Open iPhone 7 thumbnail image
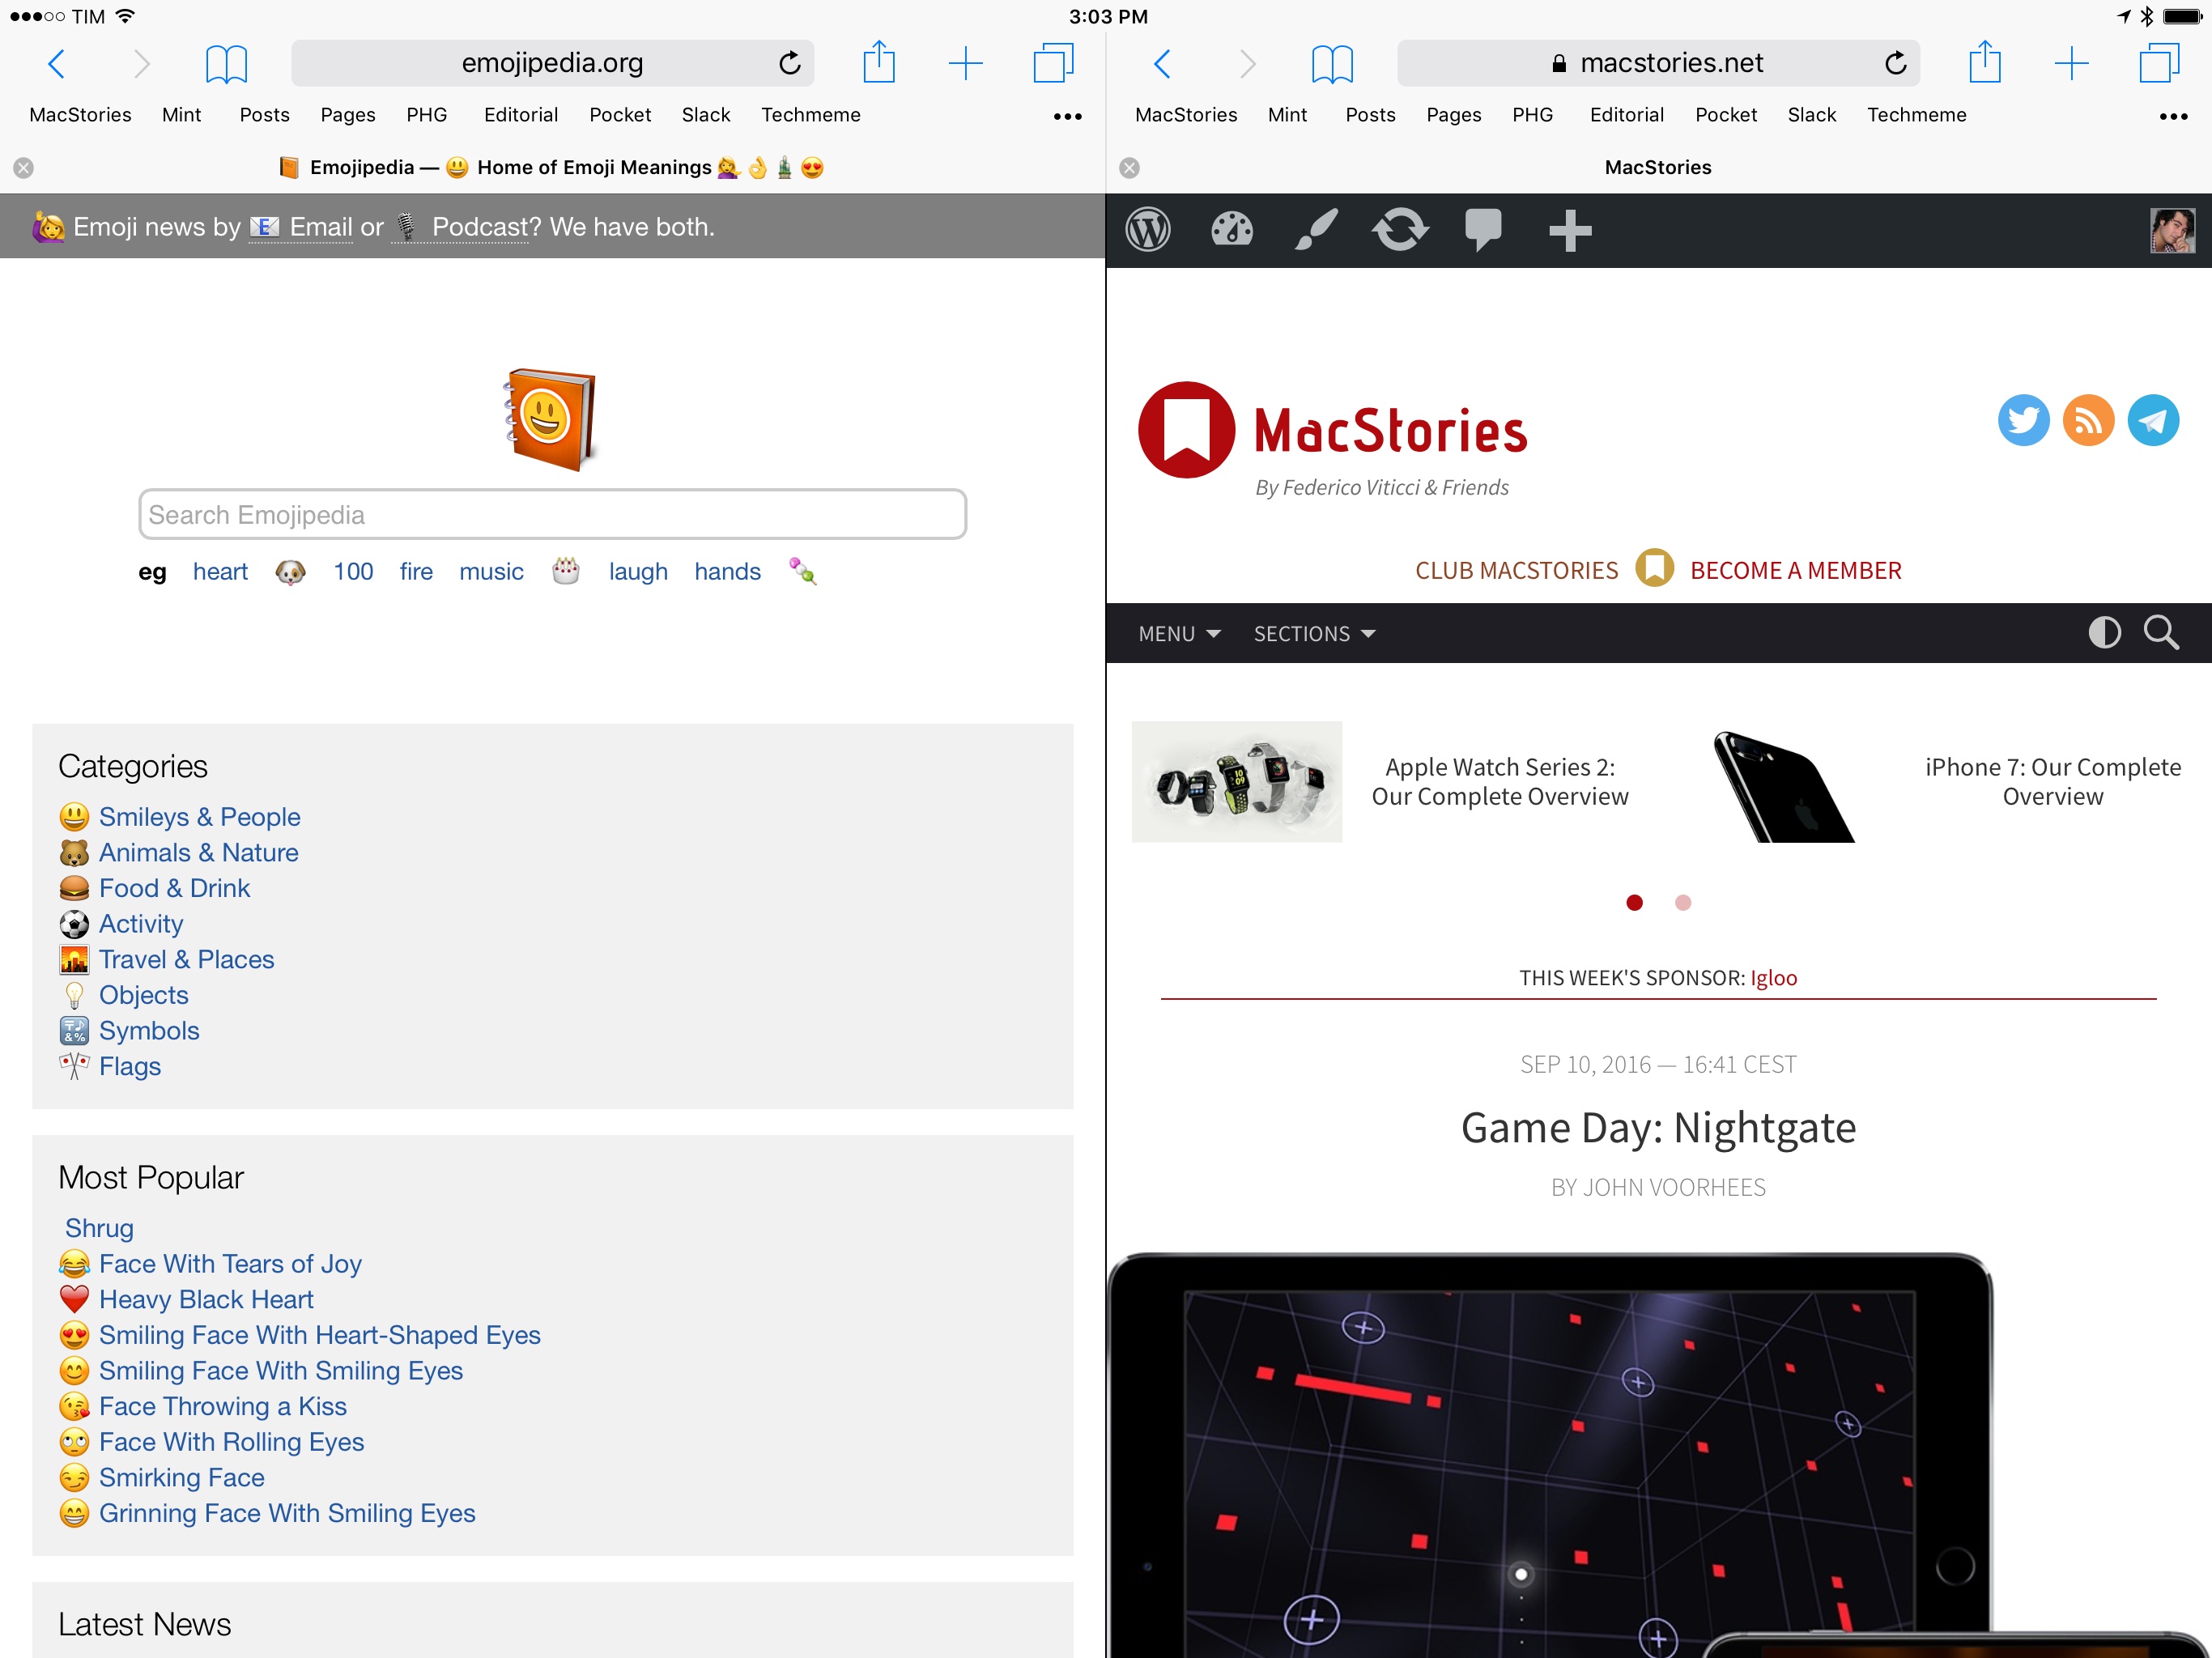 click(1784, 787)
